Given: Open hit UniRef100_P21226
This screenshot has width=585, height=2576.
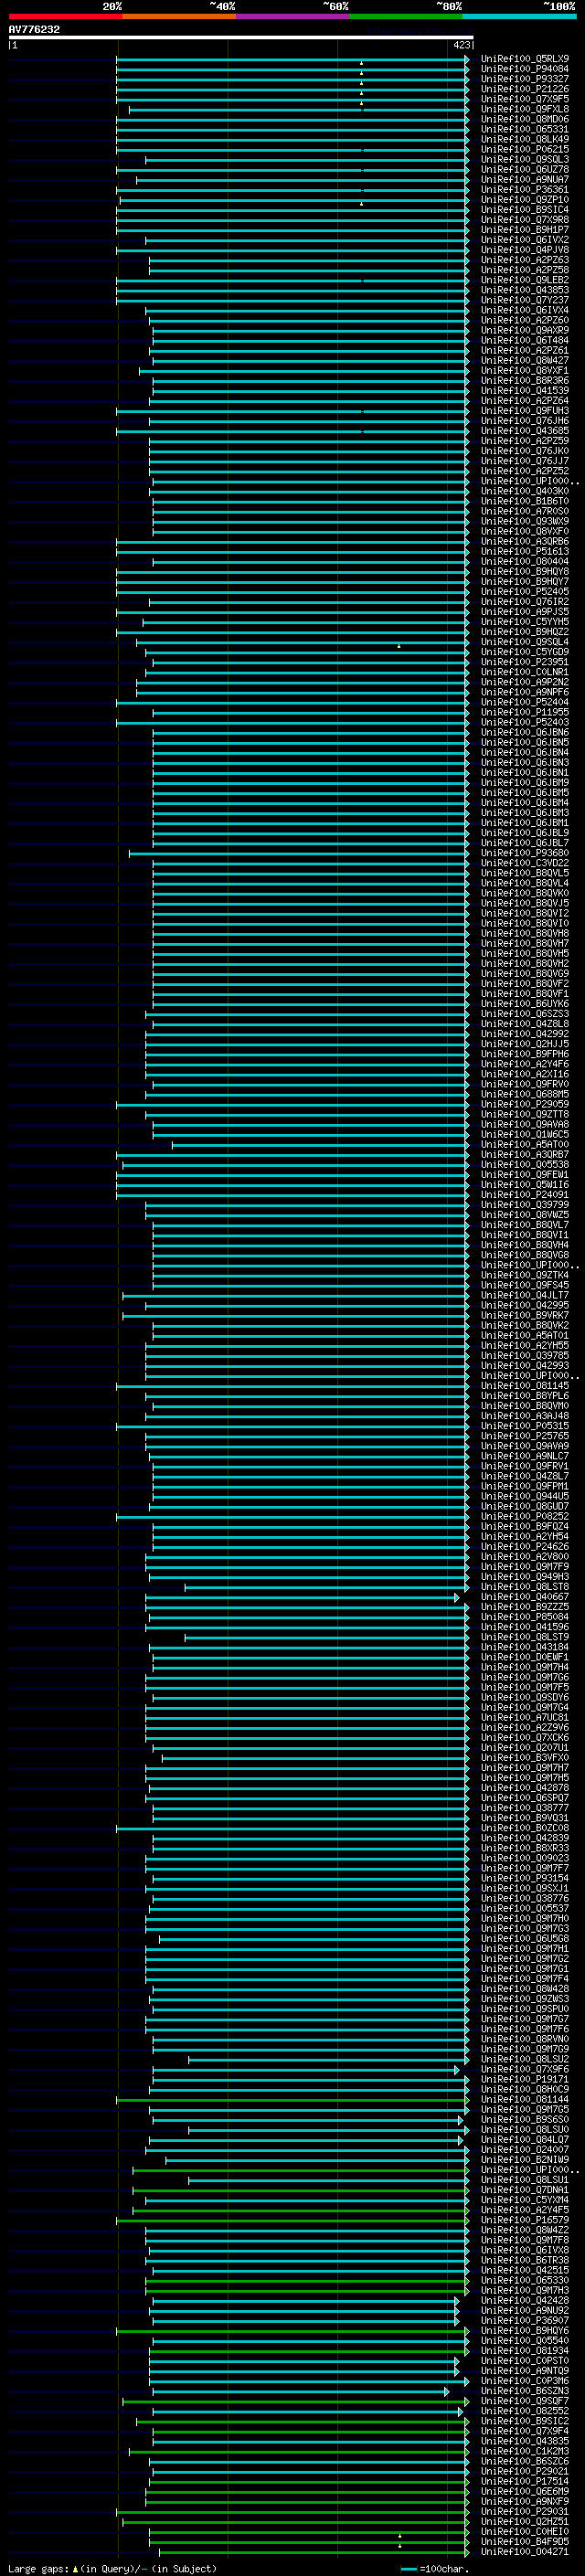Looking at the screenshot, I should pos(524,89).
